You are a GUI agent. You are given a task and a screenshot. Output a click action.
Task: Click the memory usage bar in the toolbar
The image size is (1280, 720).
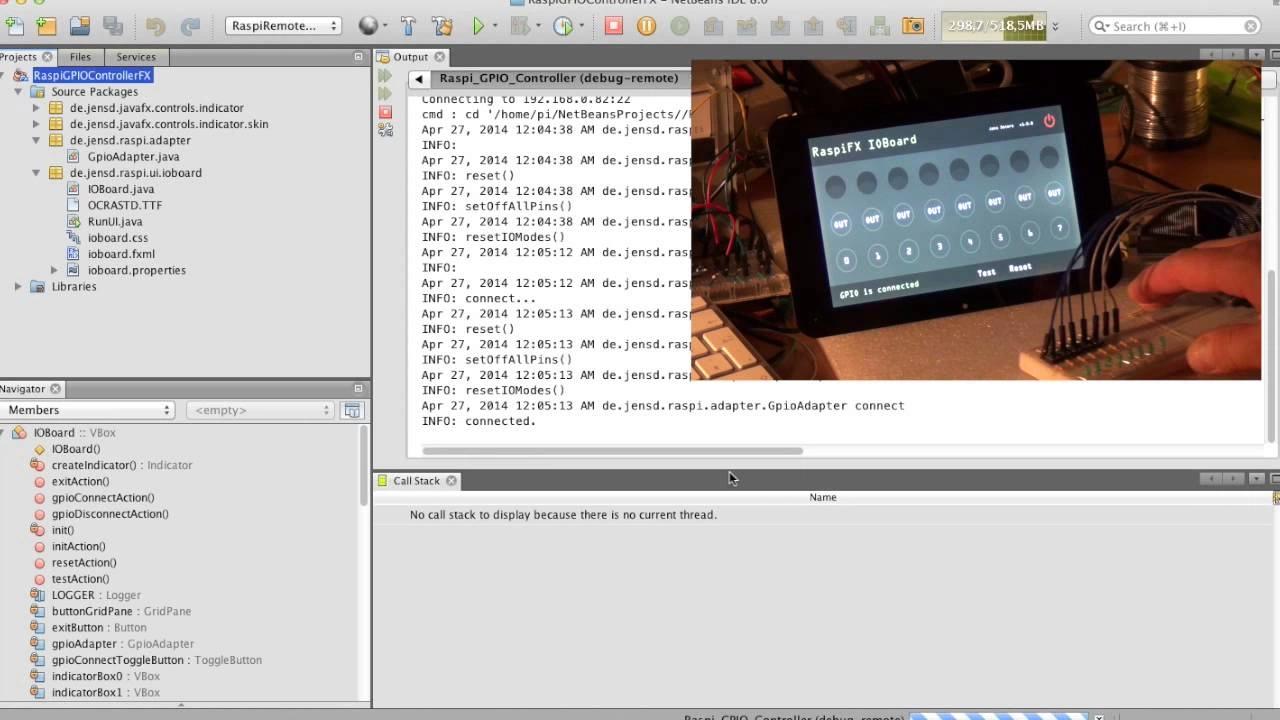pos(995,26)
